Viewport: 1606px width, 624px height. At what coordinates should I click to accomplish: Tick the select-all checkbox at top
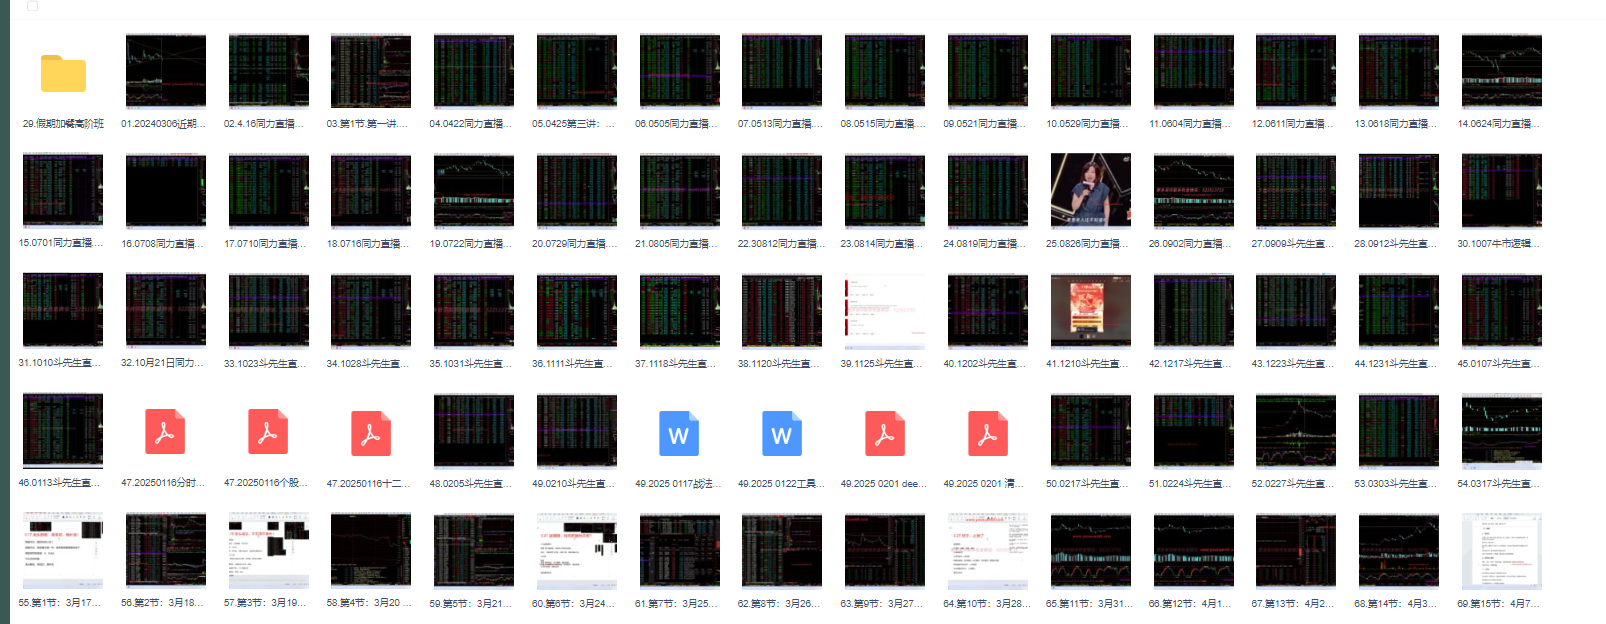(32, 6)
